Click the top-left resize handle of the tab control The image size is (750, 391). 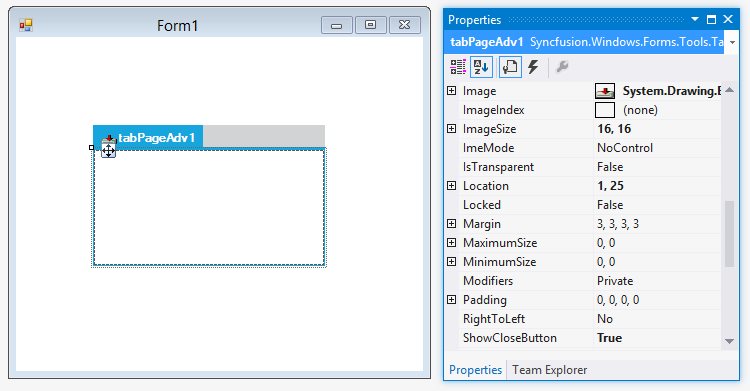coord(92,147)
